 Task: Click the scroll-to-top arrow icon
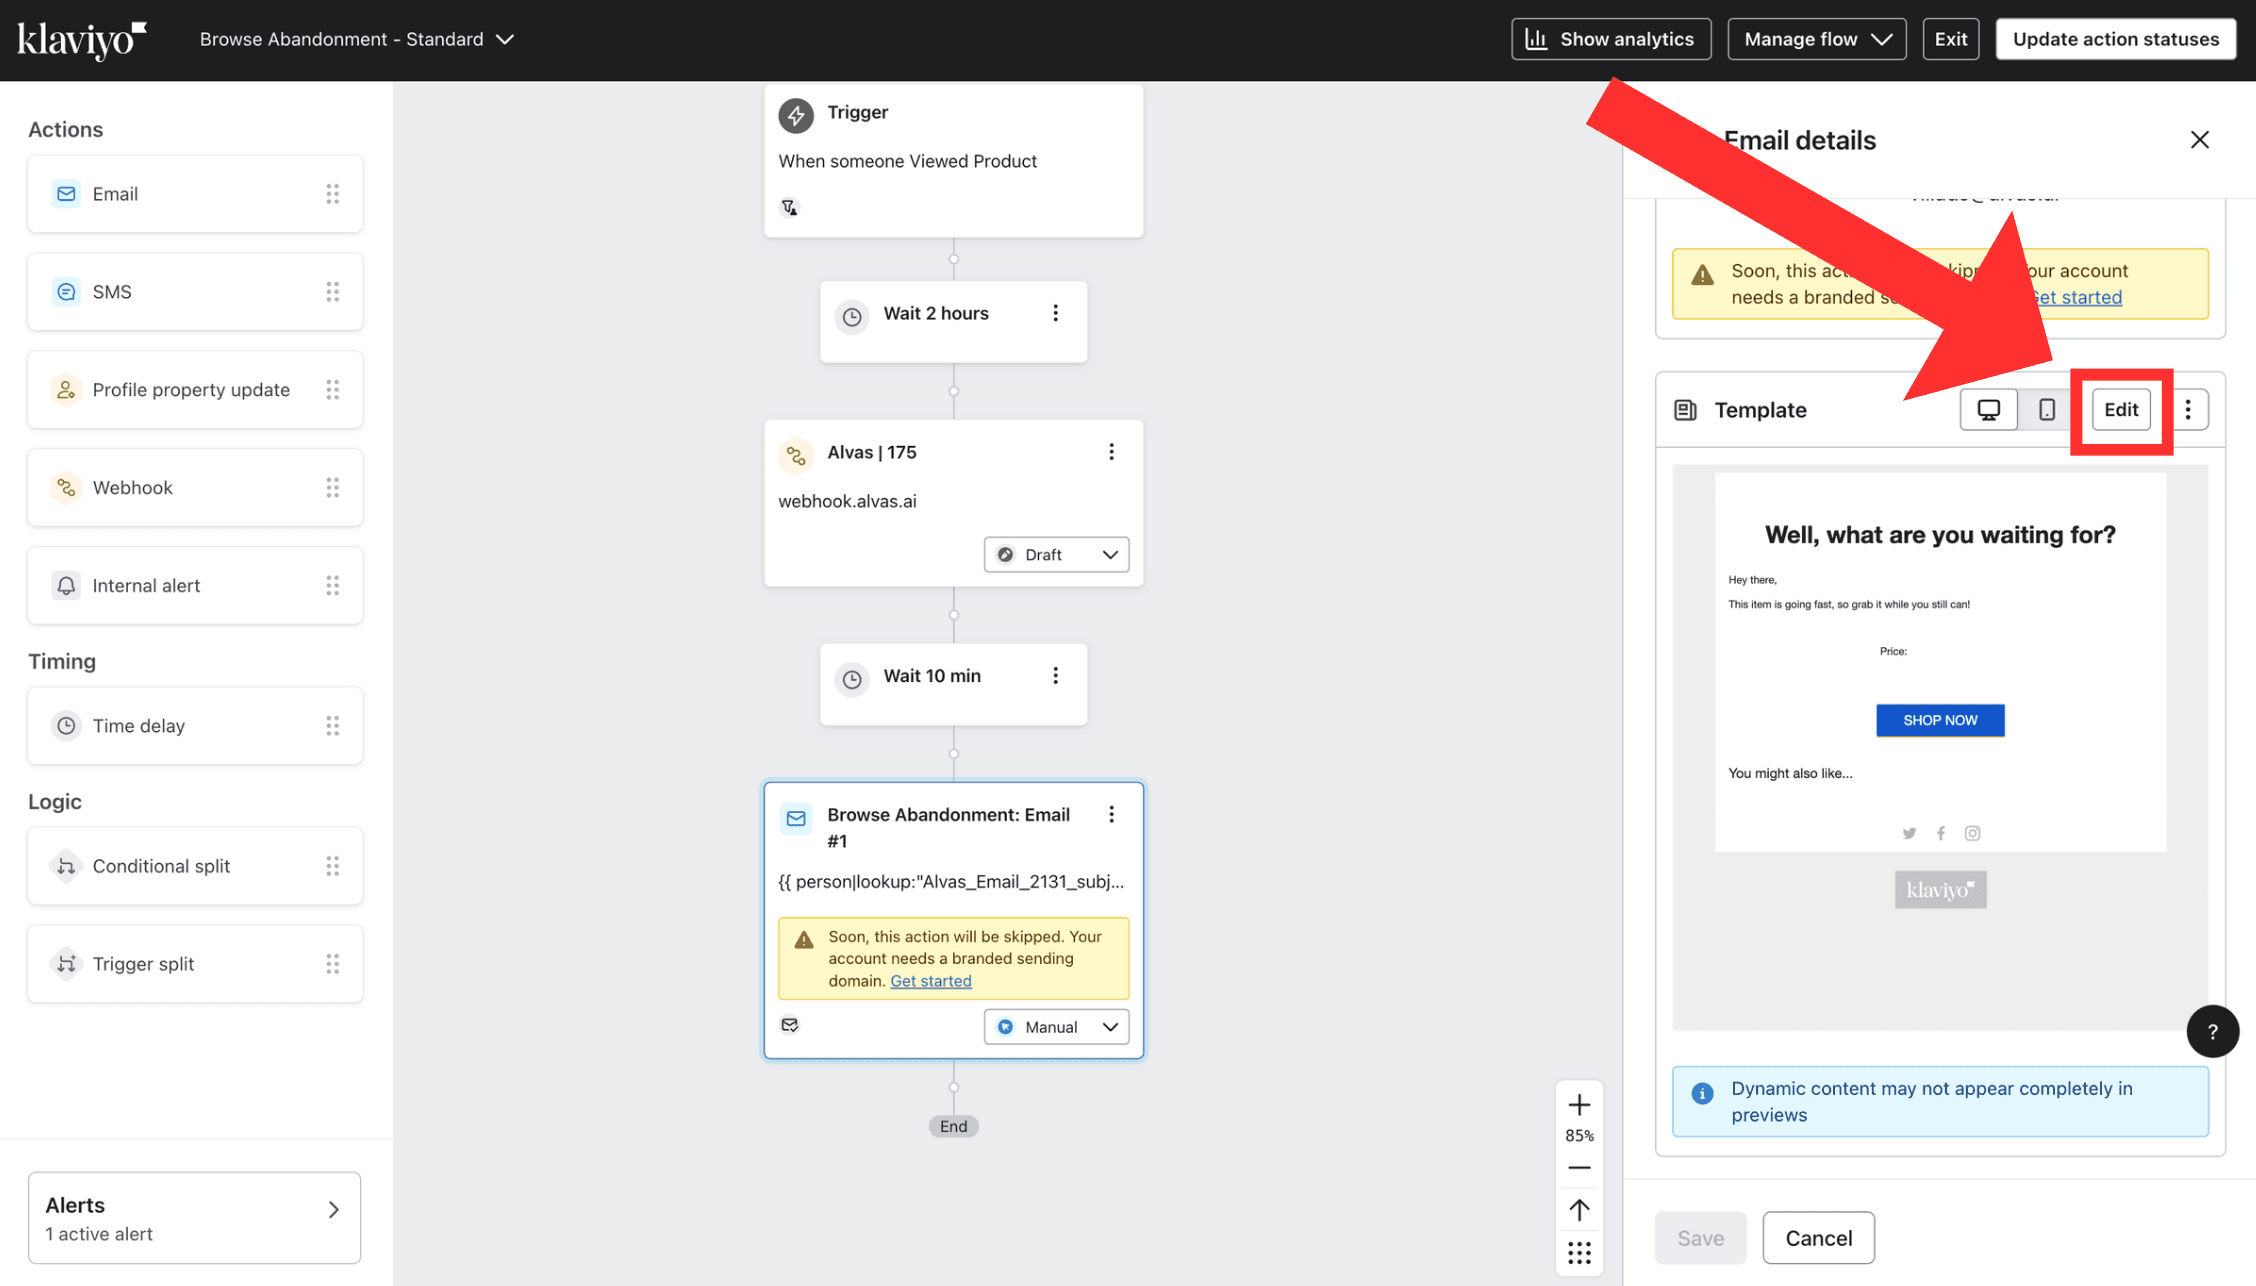tap(1579, 1210)
